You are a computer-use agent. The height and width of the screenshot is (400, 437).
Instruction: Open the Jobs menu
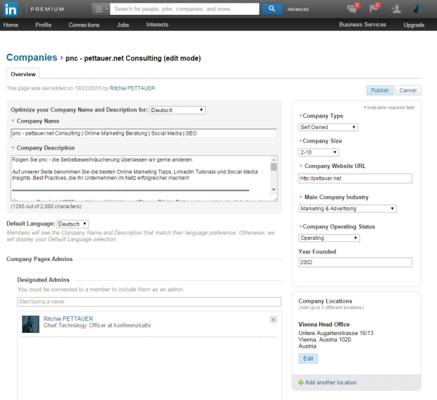(123, 25)
